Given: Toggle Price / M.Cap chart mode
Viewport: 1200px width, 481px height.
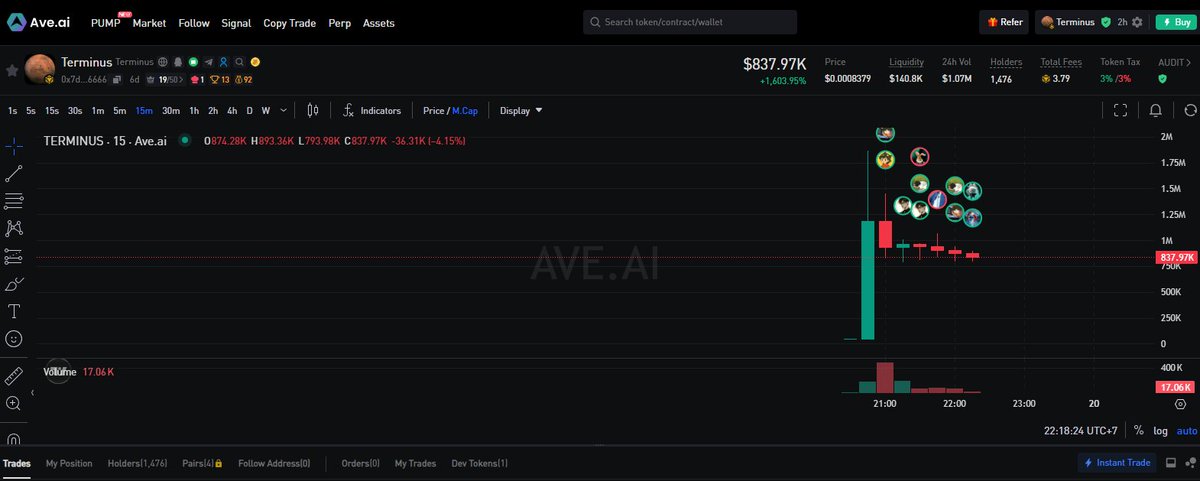Looking at the screenshot, I should point(450,111).
